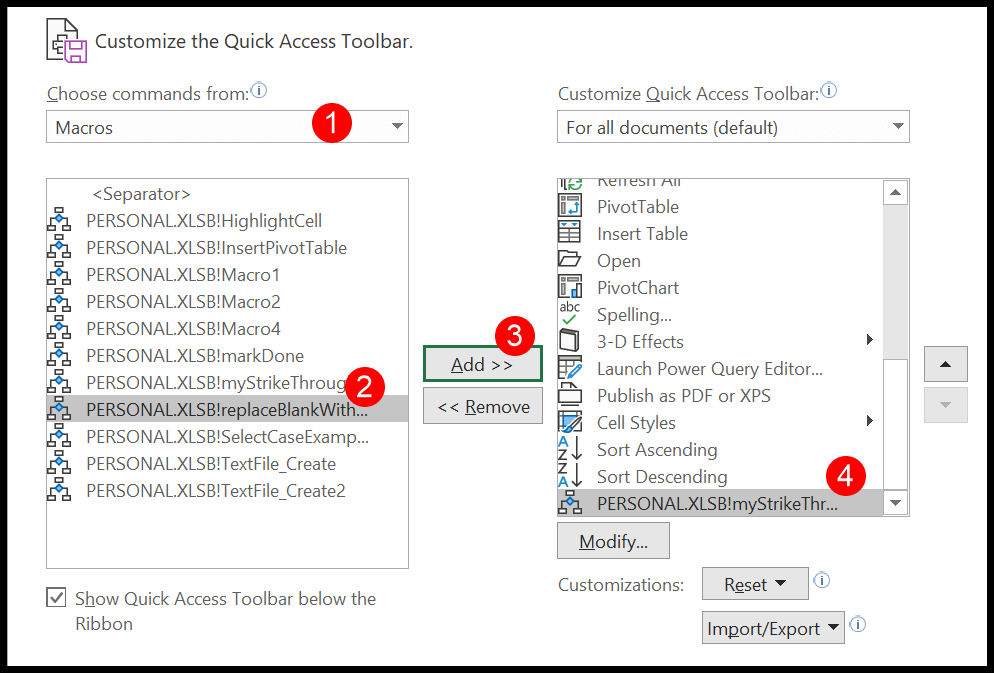994x673 pixels.
Task: Expand the 3-D Effects submenu arrow
Action: click(869, 341)
